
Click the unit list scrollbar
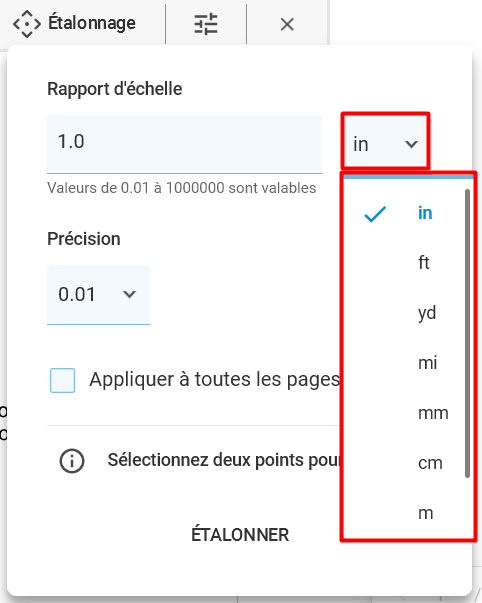tap(467, 333)
